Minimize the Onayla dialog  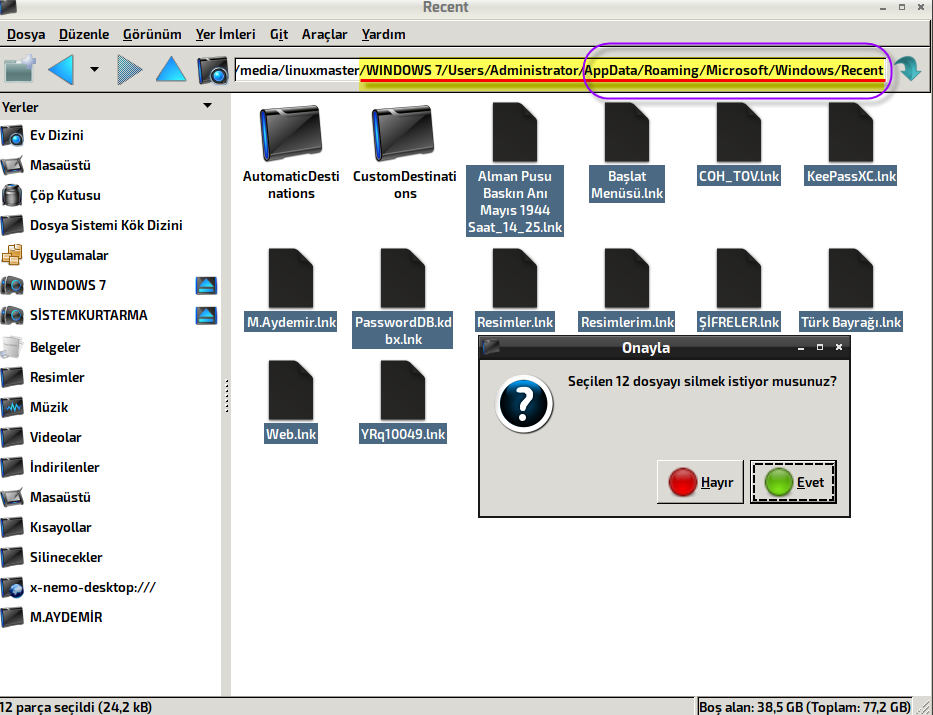(x=801, y=348)
